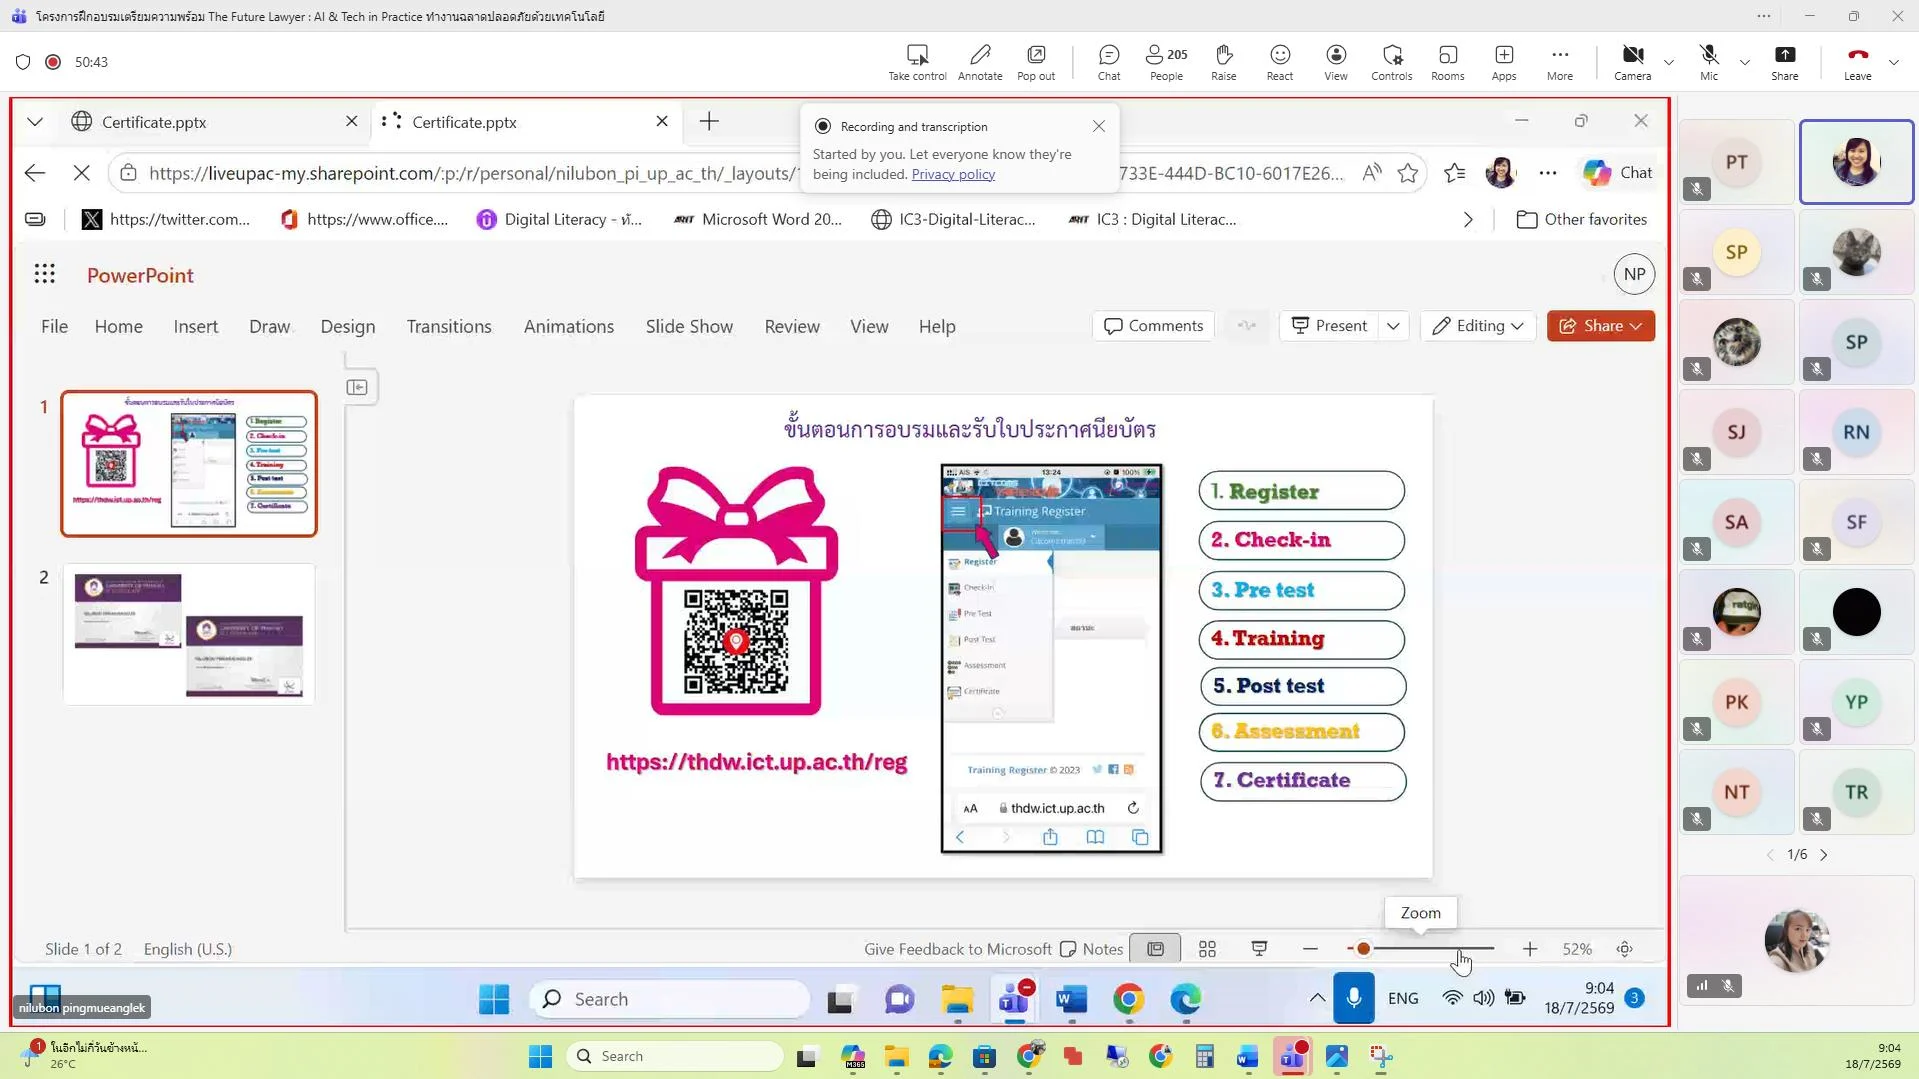Open the PowerPoint app launcher grid
The image size is (1919, 1079).
(44, 275)
